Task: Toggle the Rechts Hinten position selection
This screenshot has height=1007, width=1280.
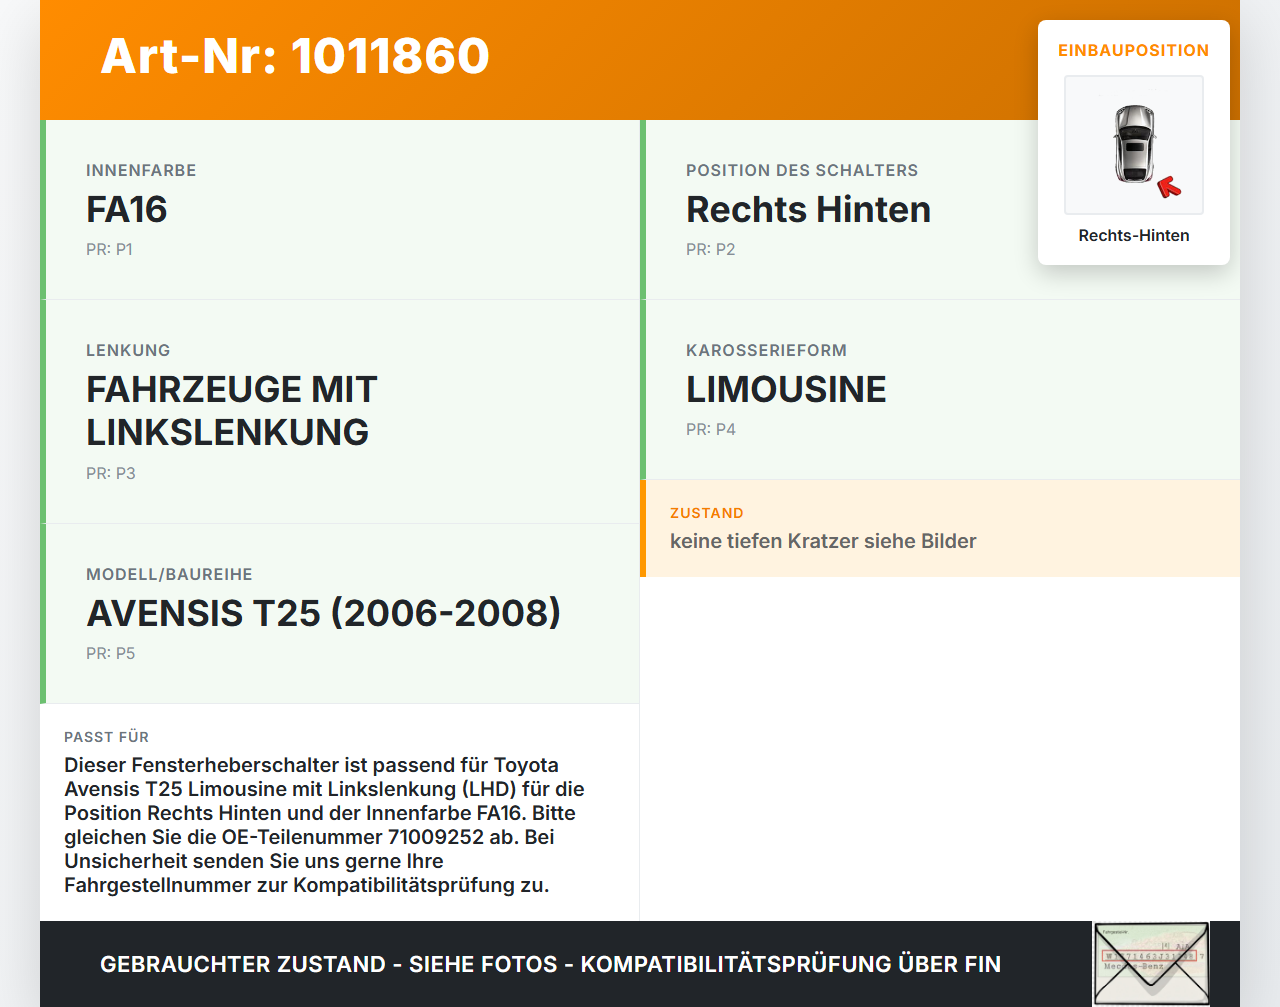Action: point(808,209)
